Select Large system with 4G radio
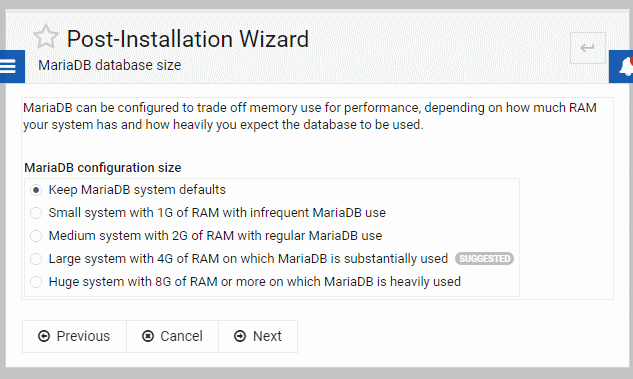 pos(36,259)
